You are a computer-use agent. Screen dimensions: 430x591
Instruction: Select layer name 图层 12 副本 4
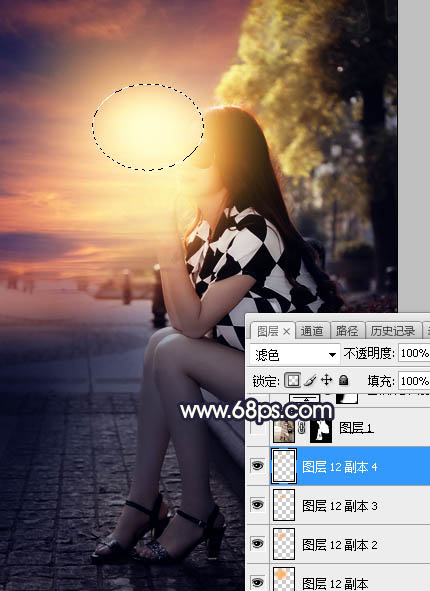coord(340,467)
